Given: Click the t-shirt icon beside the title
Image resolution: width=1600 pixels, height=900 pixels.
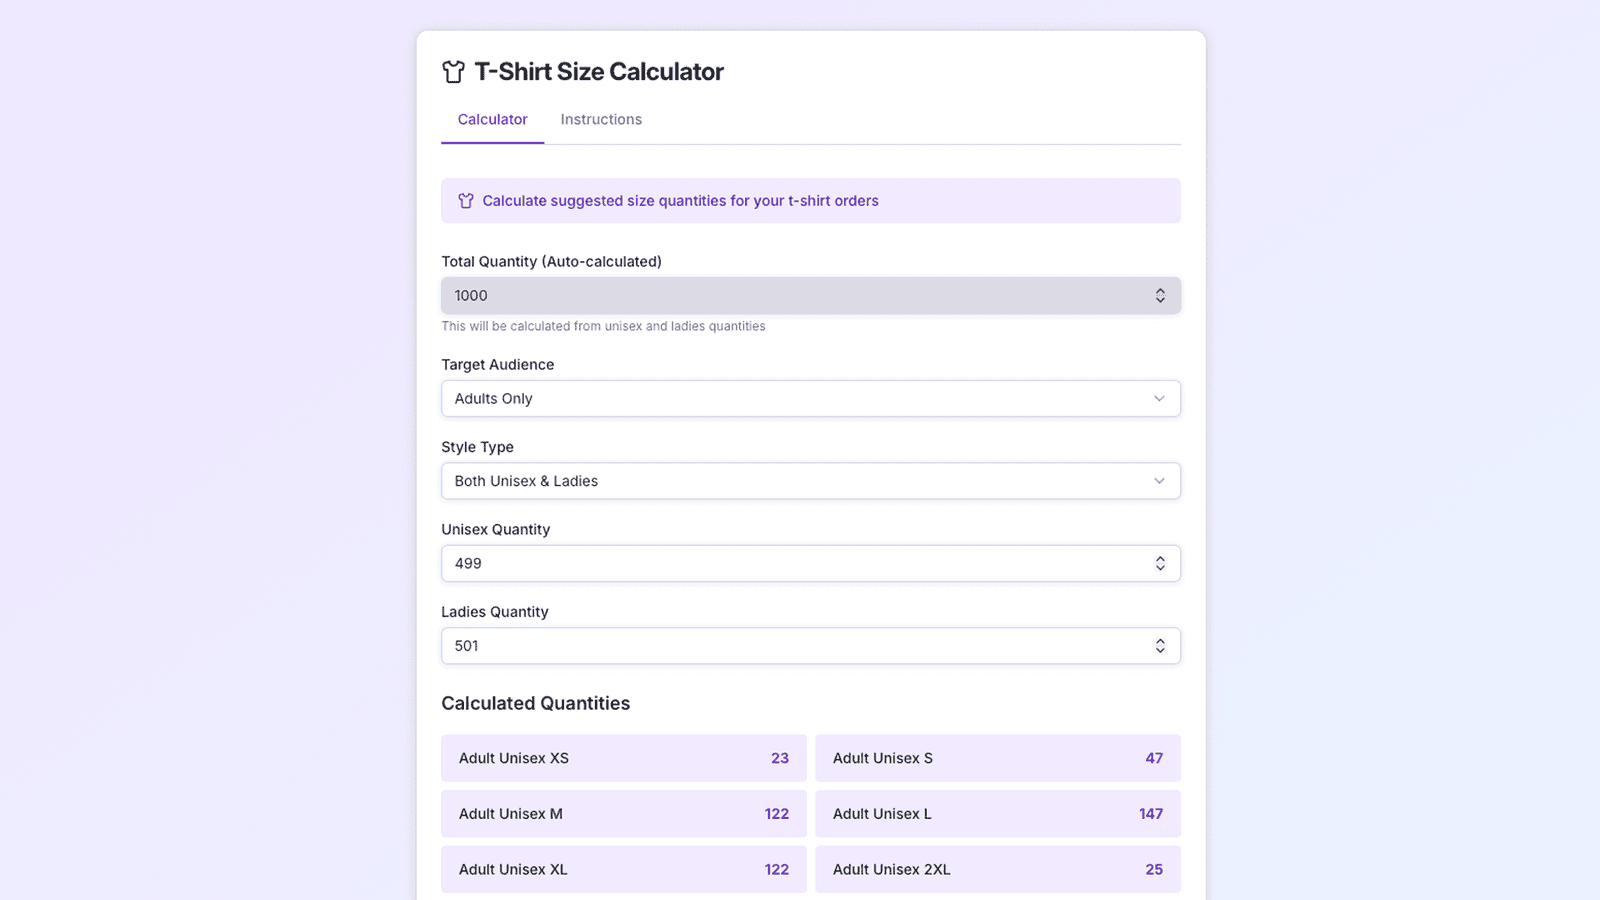Looking at the screenshot, I should (454, 71).
